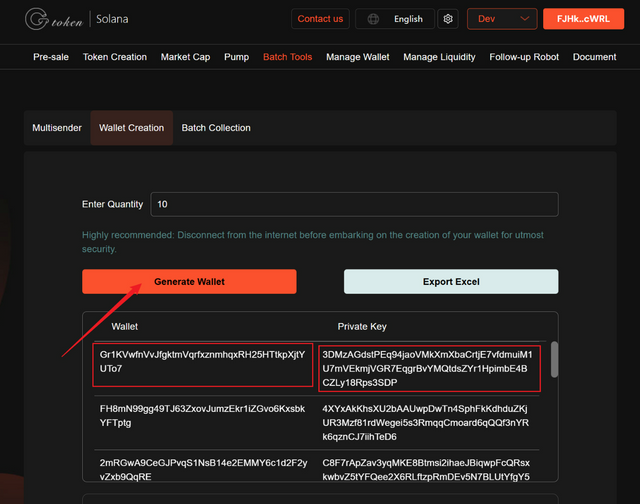
Task: Open settings gear icon in header
Action: point(448,19)
